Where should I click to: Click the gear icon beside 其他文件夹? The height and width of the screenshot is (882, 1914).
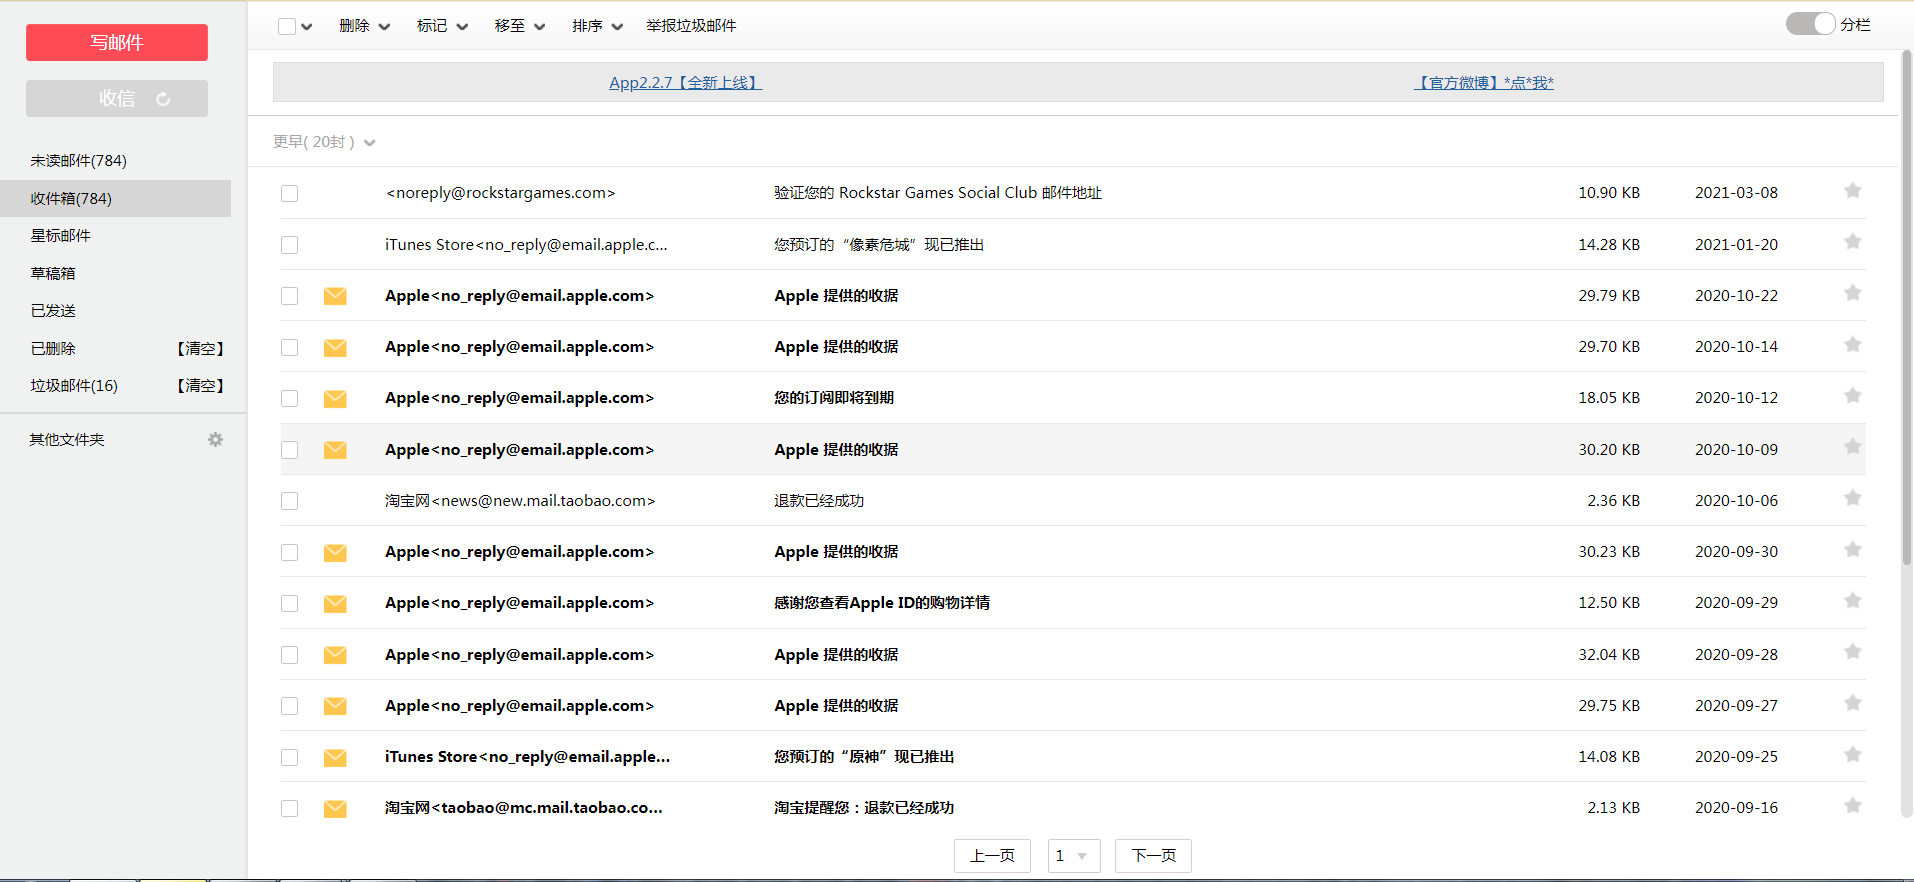pos(215,440)
